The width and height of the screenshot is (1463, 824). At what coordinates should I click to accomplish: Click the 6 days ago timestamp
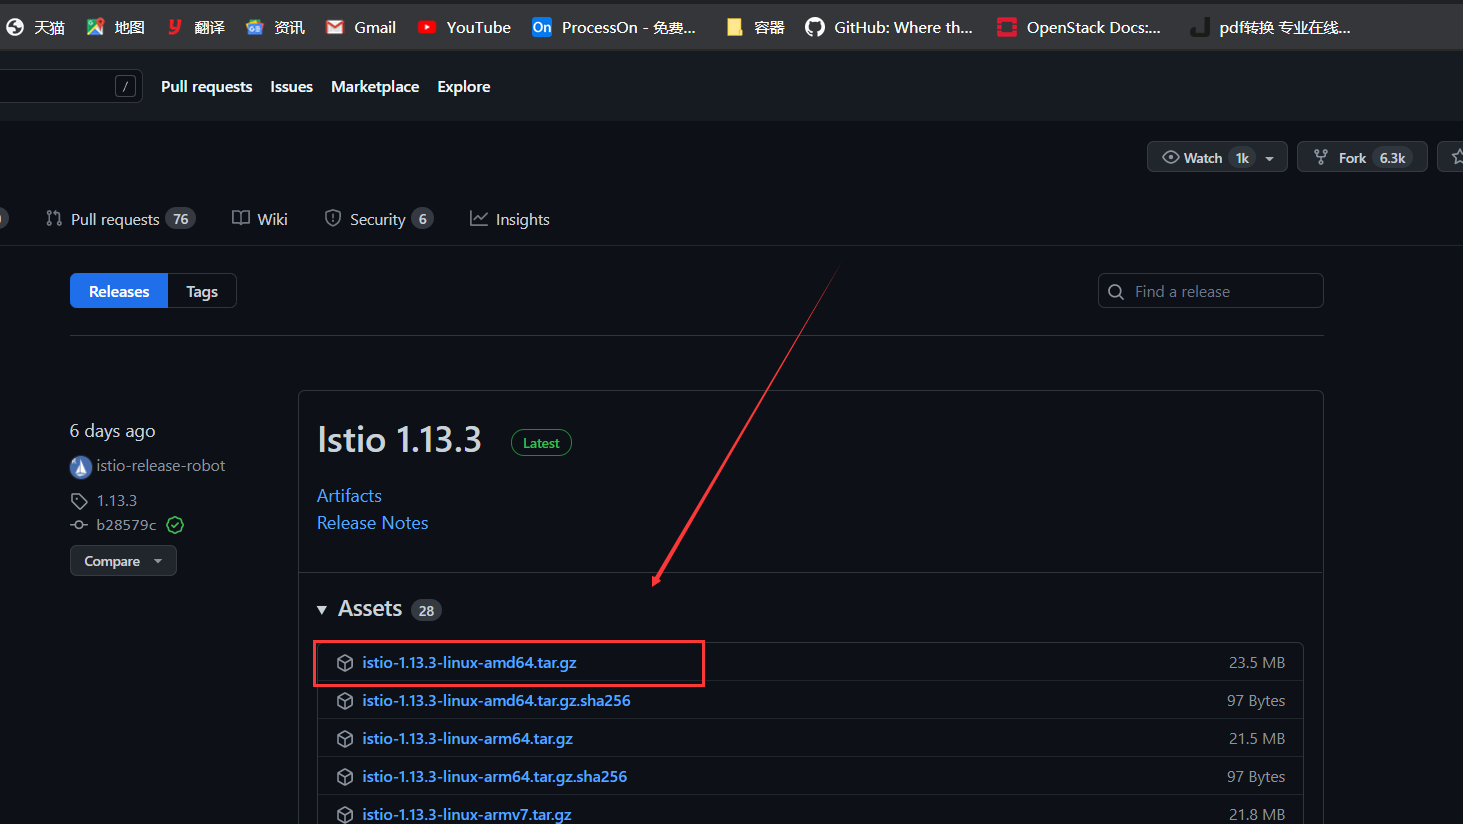click(112, 431)
